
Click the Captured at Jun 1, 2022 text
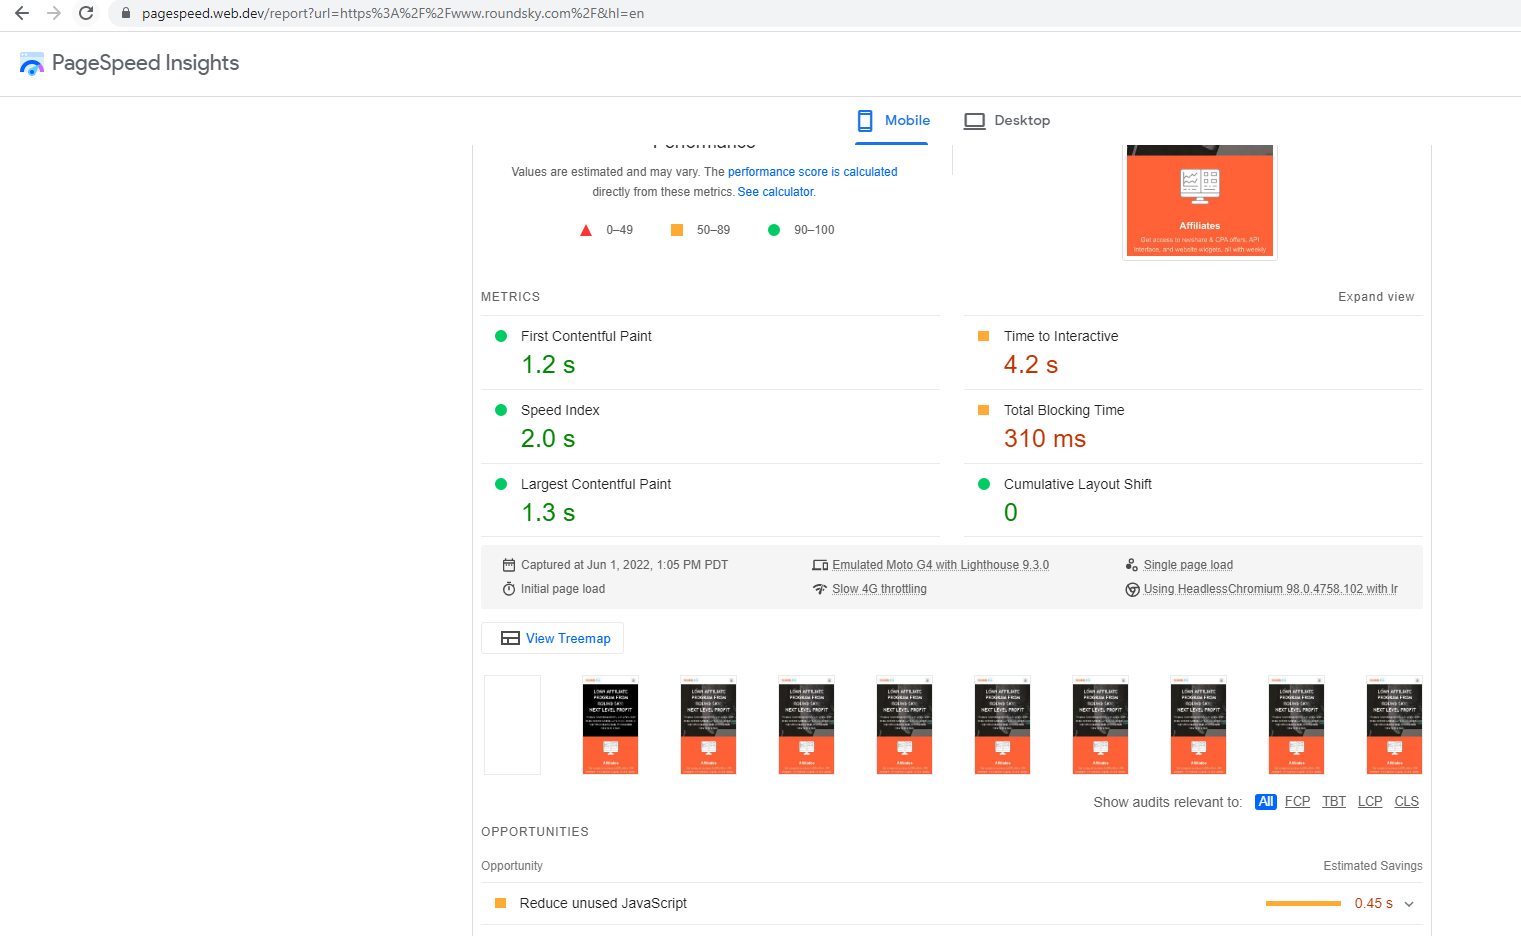(x=625, y=565)
